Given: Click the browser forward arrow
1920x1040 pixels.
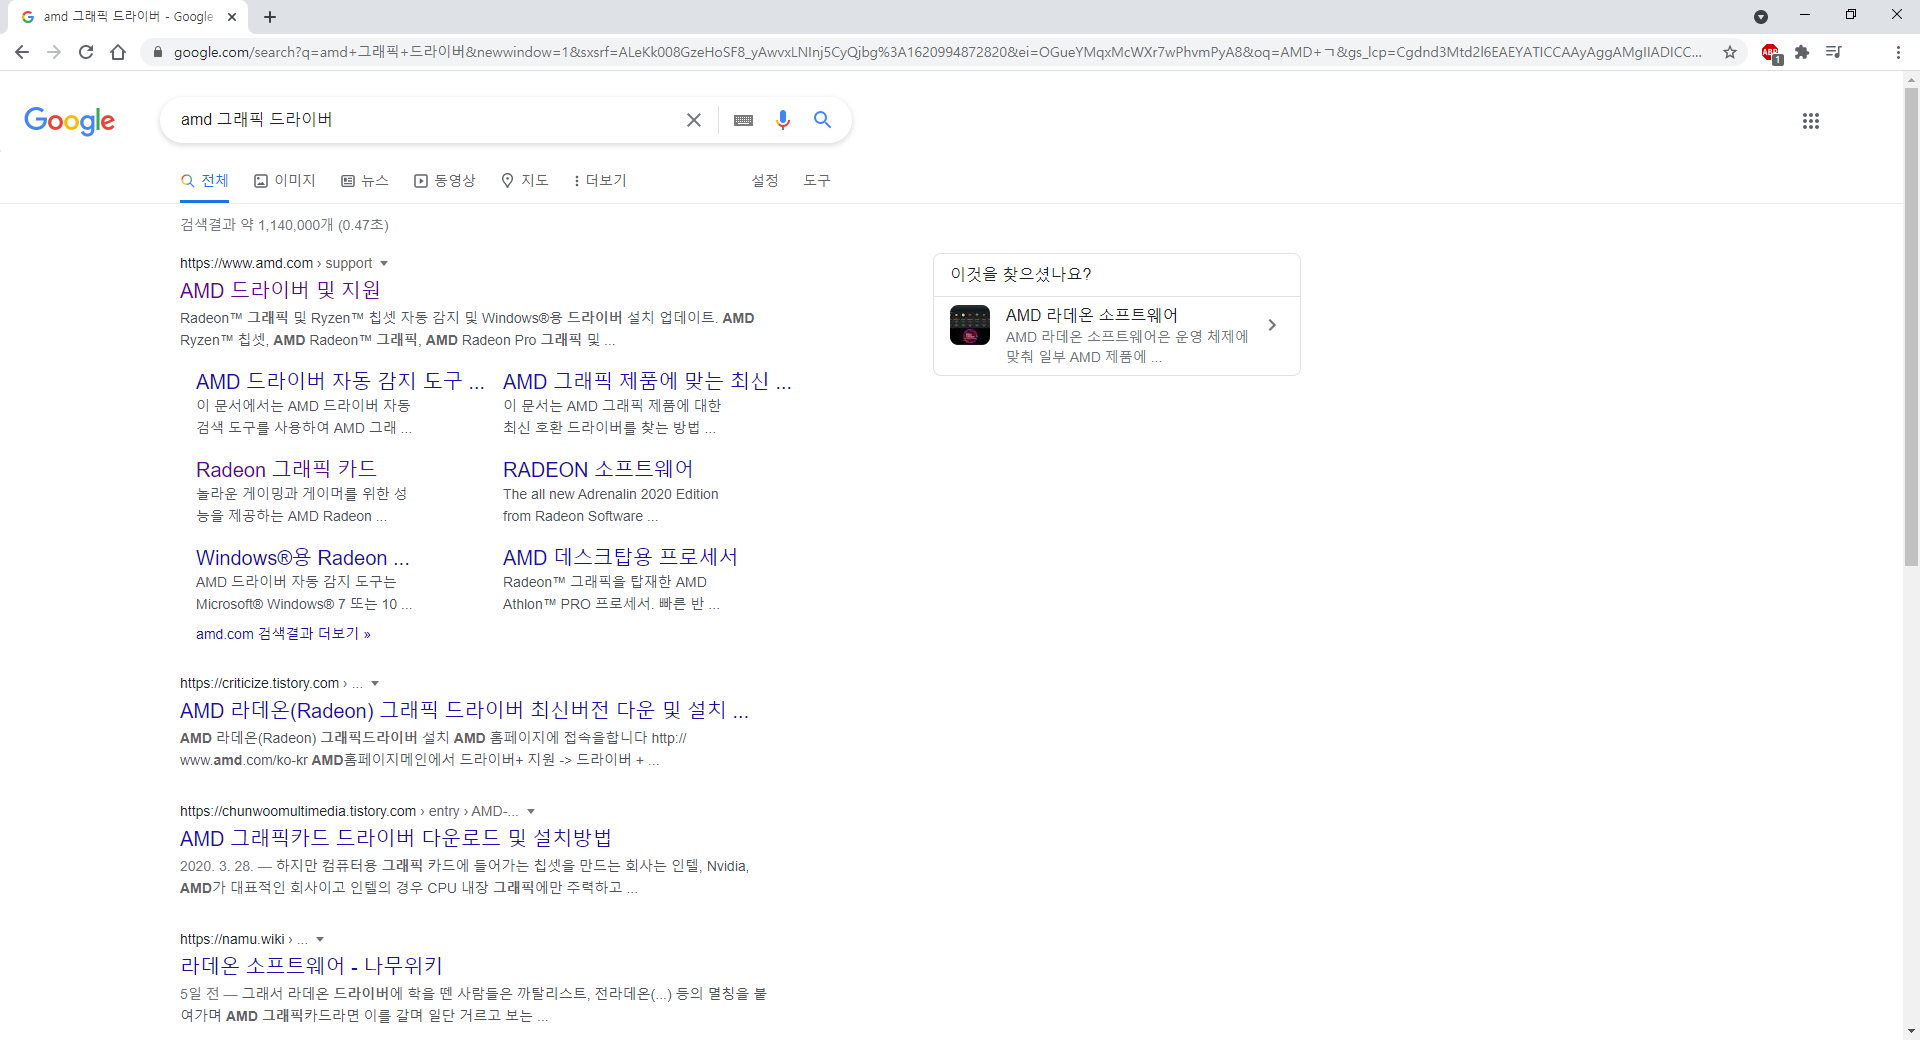Looking at the screenshot, I should coord(54,52).
